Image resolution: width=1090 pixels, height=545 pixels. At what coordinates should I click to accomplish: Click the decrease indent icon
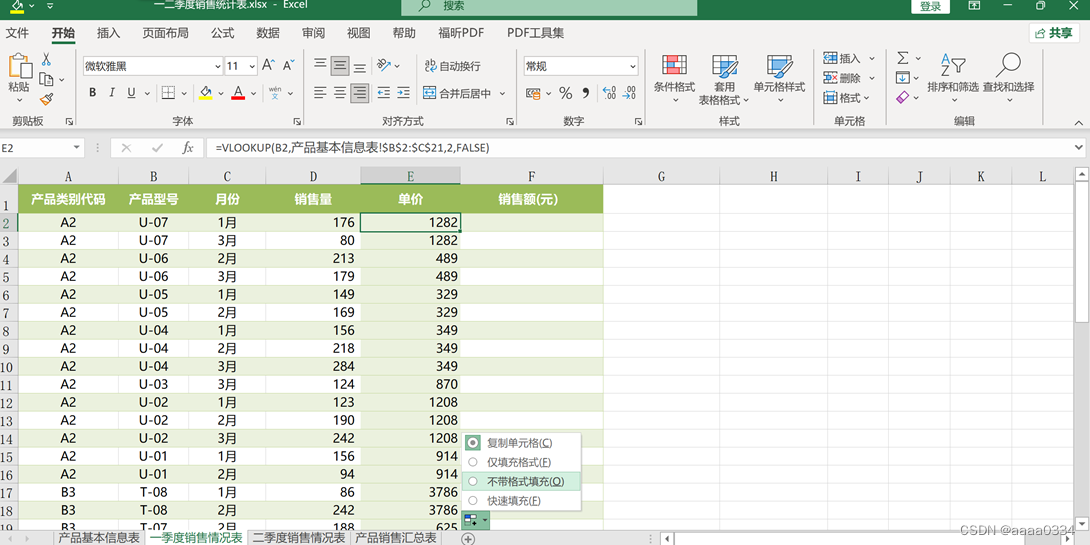click(x=383, y=92)
